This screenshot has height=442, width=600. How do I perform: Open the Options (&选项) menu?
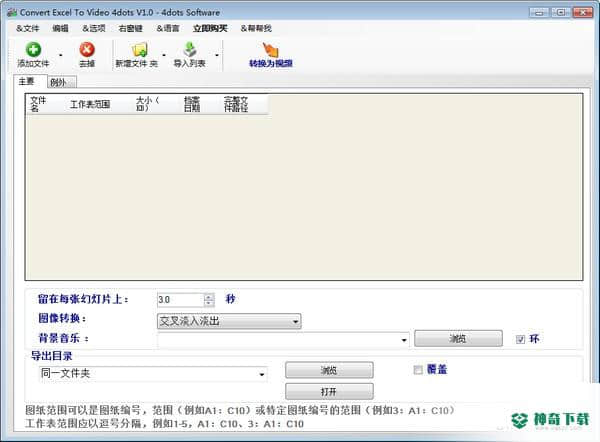pos(94,28)
